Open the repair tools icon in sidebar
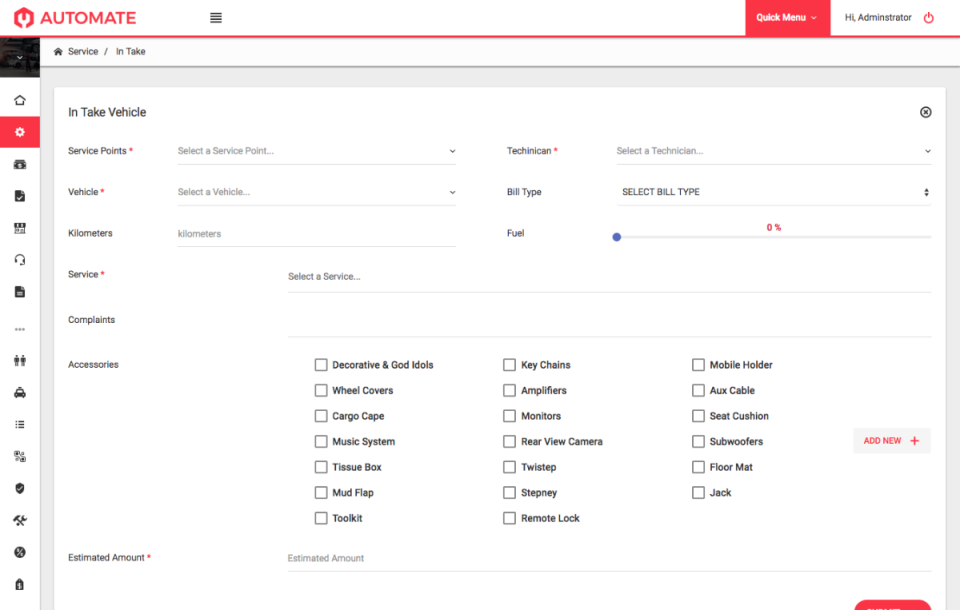The height and width of the screenshot is (610, 960). (x=20, y=520)
